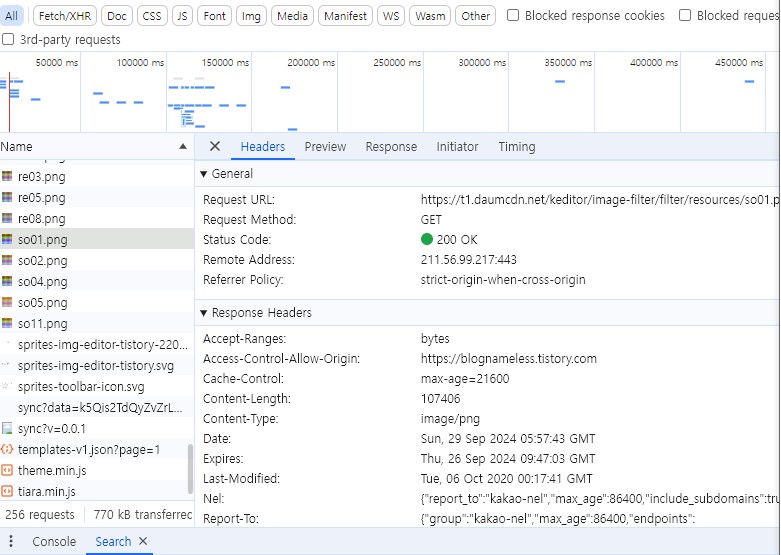Image resolution: width=781 pixels, height=555 pixels.
Task: Select the sprites-img-editor-tistory.svg request
Action: click(97, 365)
